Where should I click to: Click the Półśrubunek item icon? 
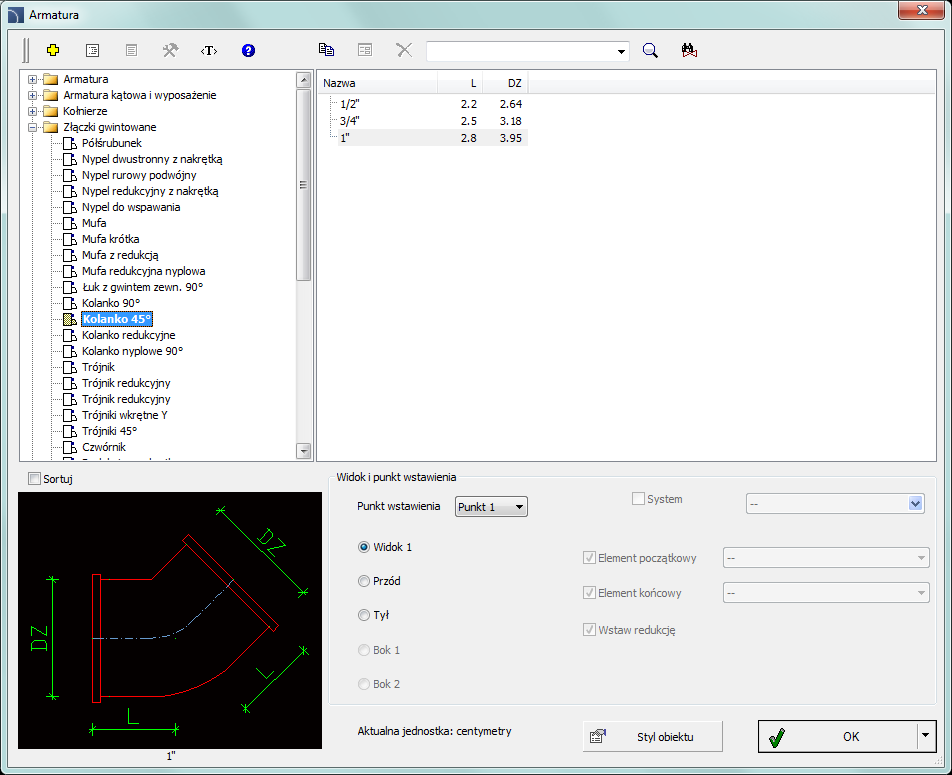coord(70,143)
